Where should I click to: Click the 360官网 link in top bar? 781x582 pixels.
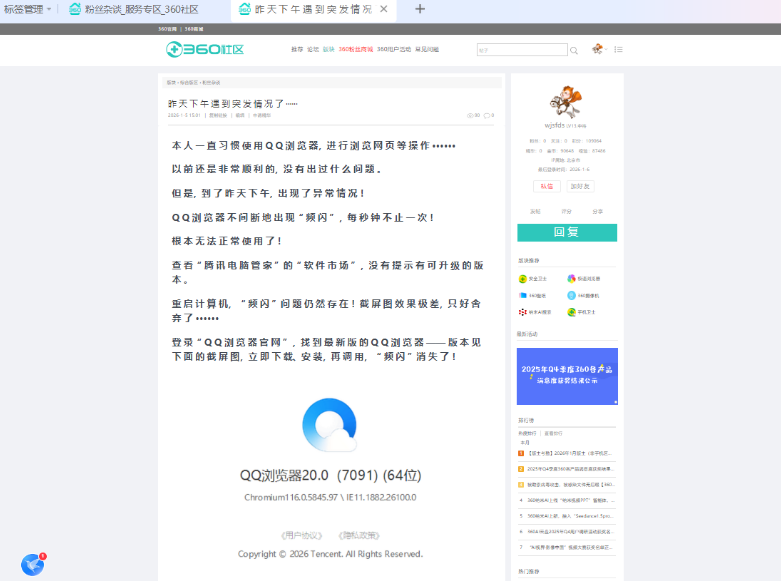pyautogui.click(x=167, y=29)
